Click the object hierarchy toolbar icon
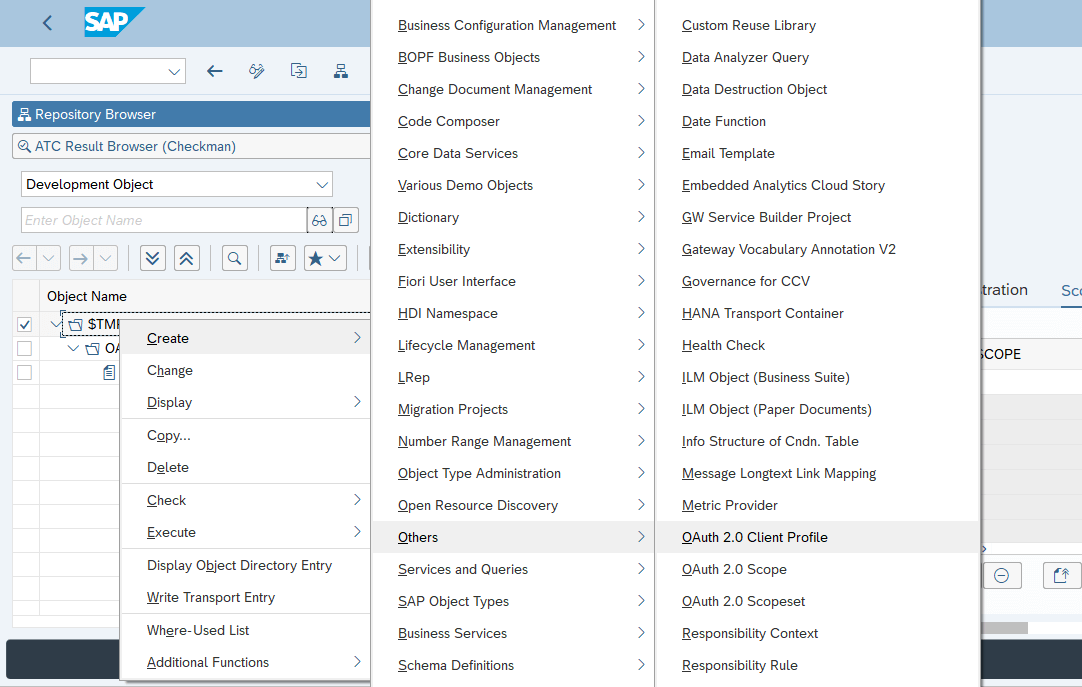The height and width of the screenshot is (687, 1082). pos(341,71)
